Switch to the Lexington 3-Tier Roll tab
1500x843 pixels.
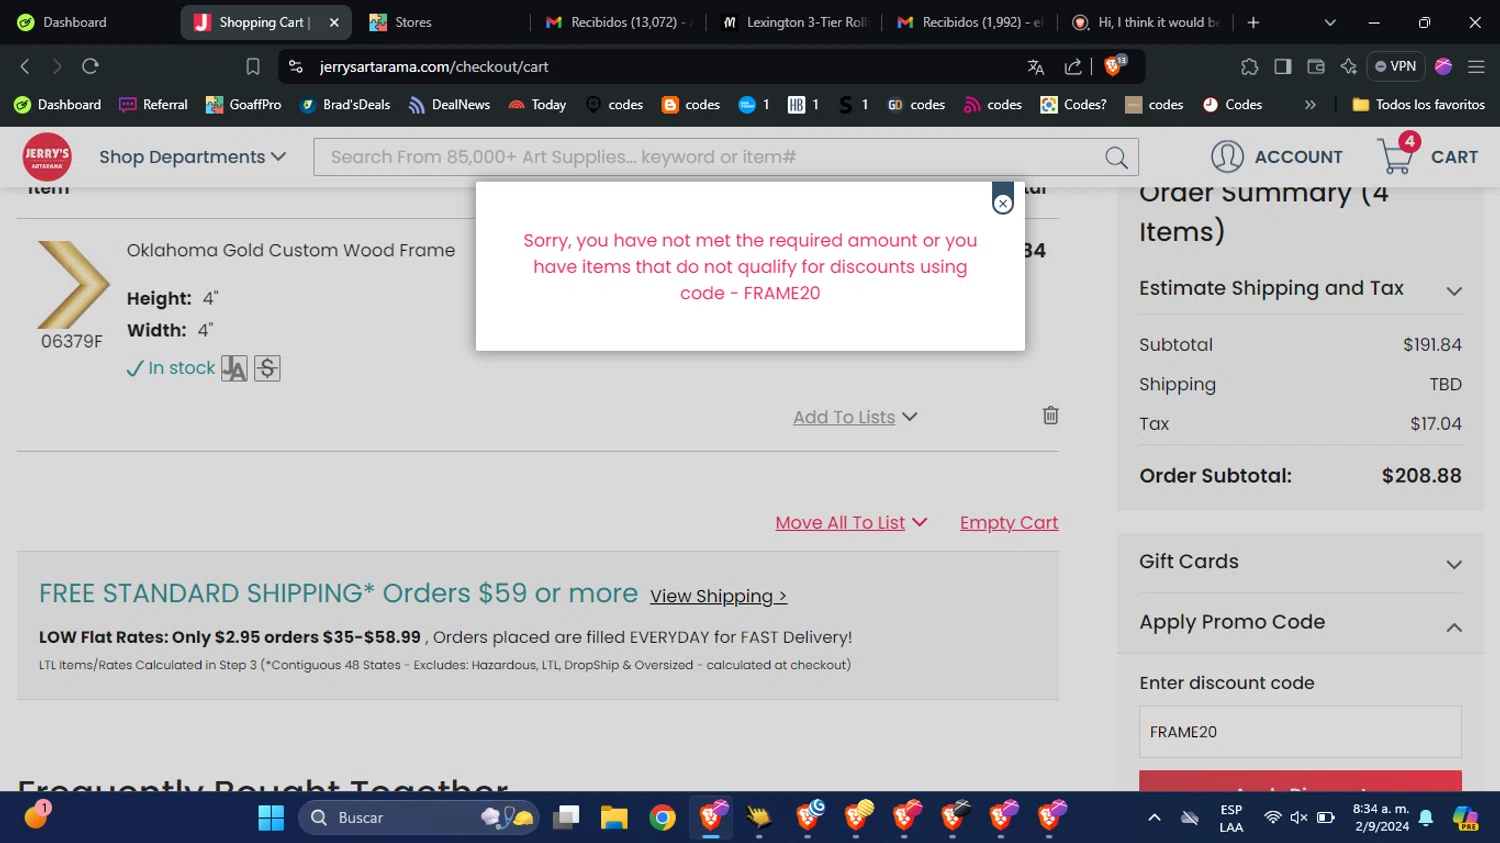pos(795,22)
